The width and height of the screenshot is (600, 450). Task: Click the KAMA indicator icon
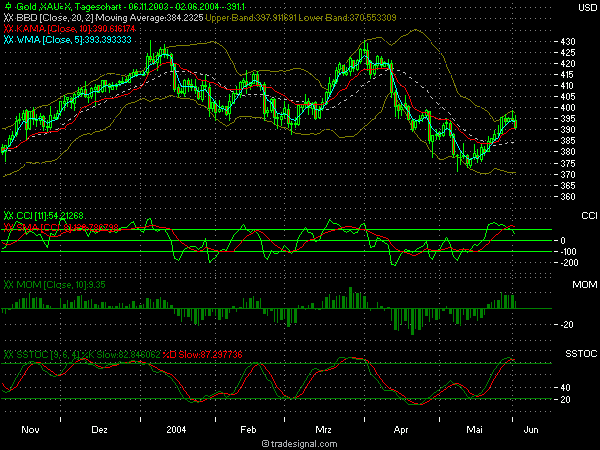(9, 29)
